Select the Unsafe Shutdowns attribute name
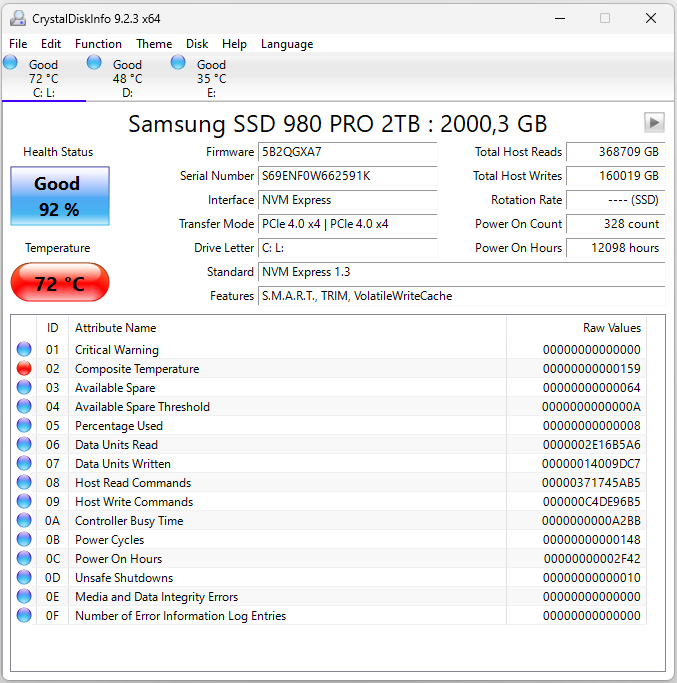The height and width of the screenshot is (683, 677). pos(124,578)
